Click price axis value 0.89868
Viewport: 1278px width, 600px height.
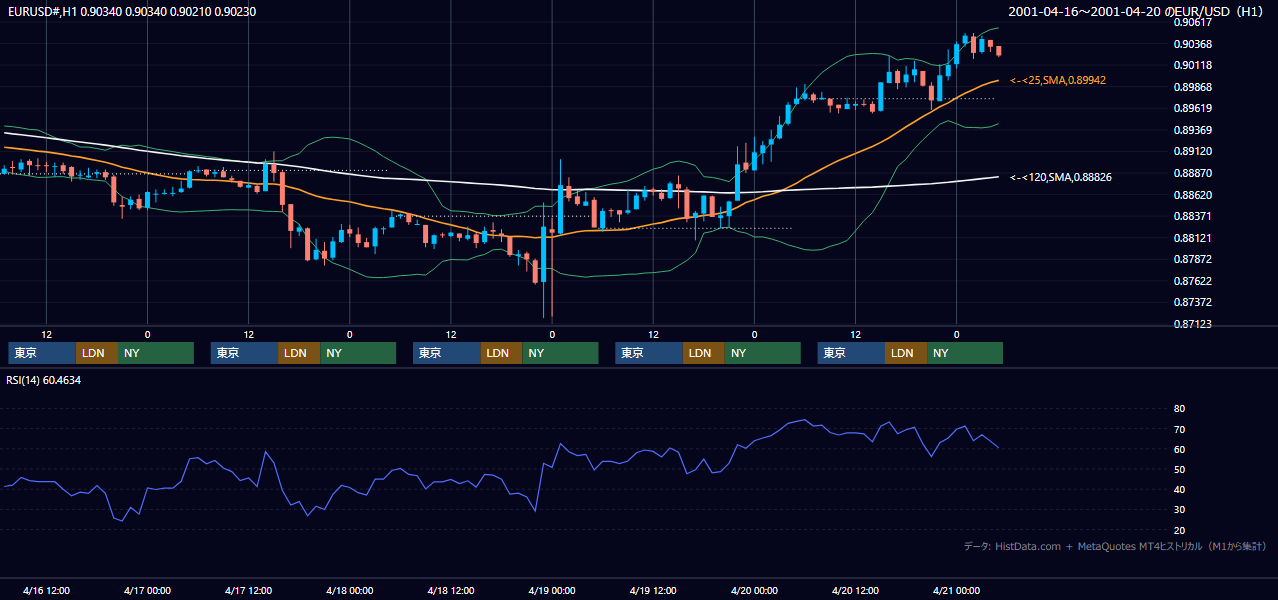1192,87
